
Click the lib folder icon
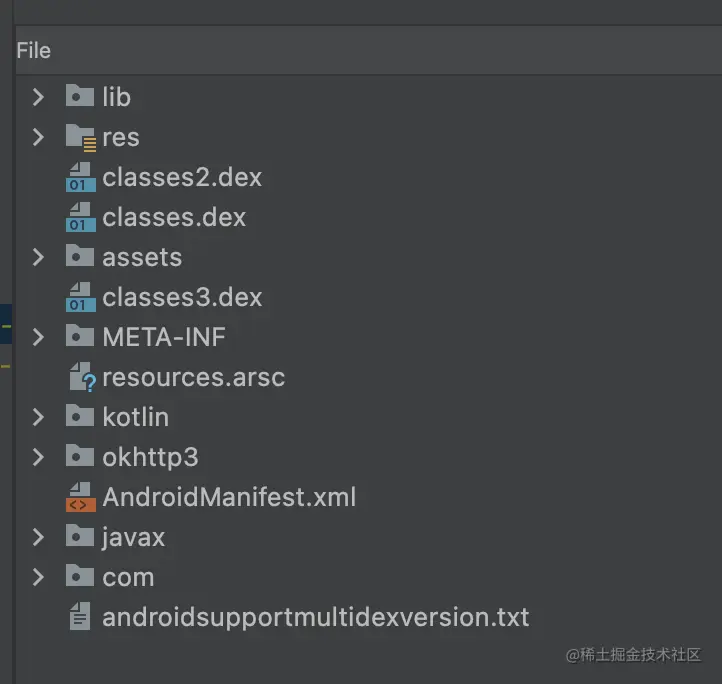pos(80,95)
